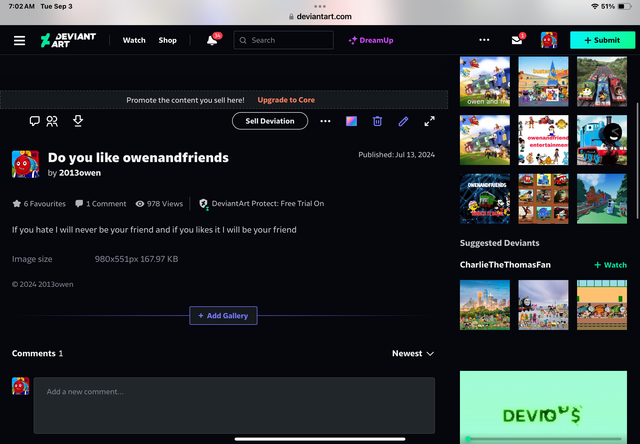Open the profile avatar in the header
The height and width of the screenshot is (444, 640).
point(549,40)
